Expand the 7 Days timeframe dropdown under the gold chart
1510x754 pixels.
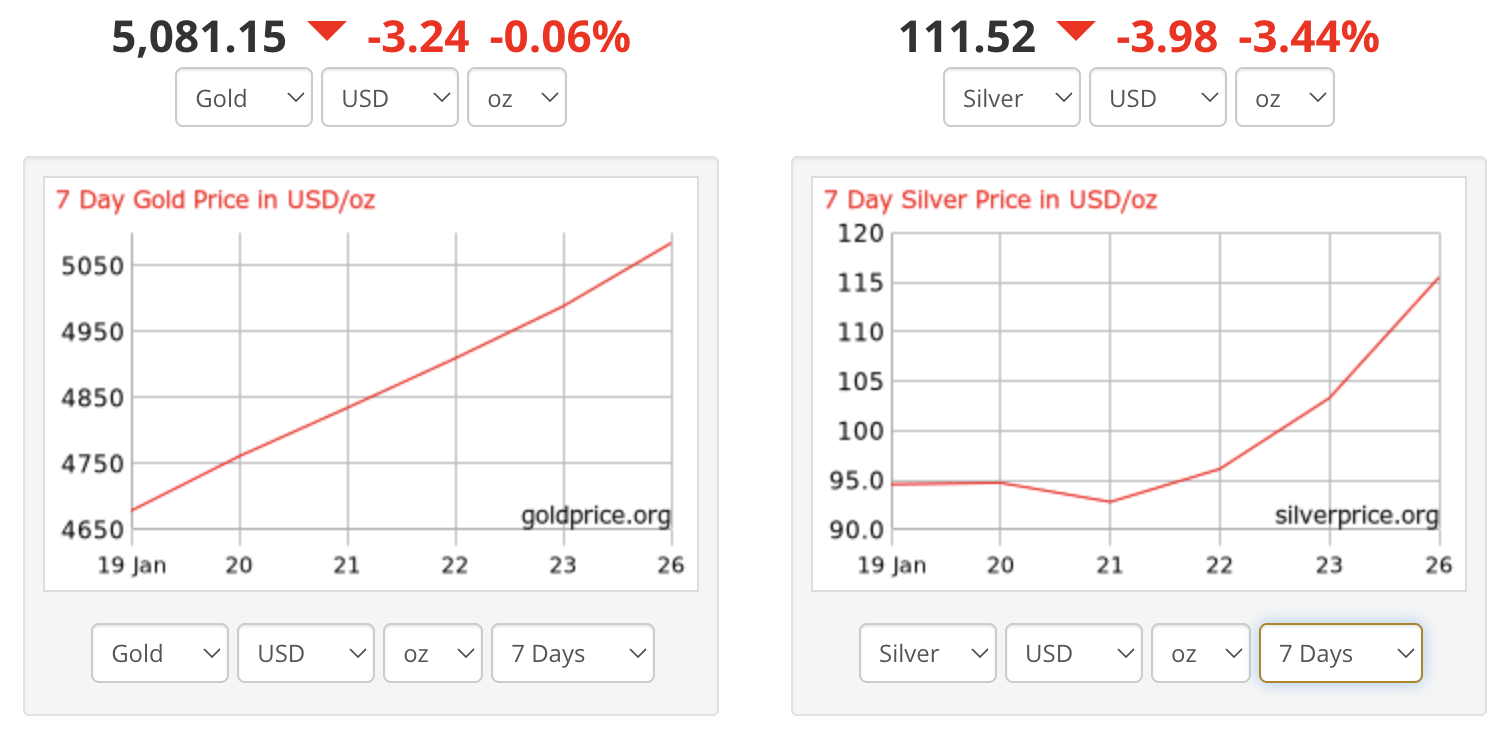(572, 652)
